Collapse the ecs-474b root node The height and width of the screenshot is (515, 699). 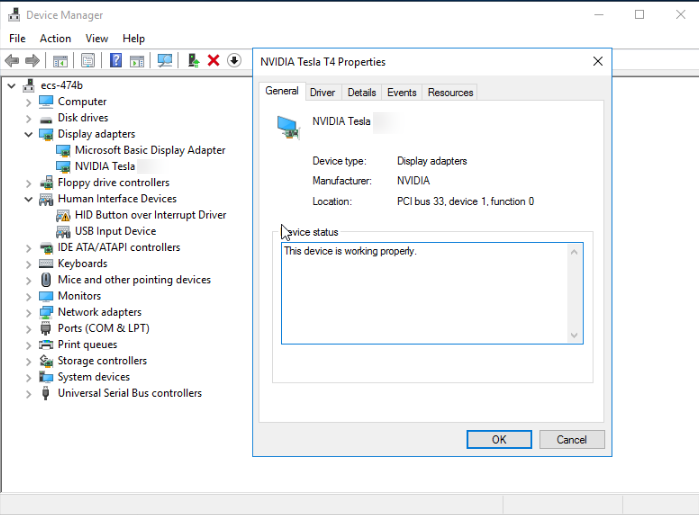[x=12, y=86]
